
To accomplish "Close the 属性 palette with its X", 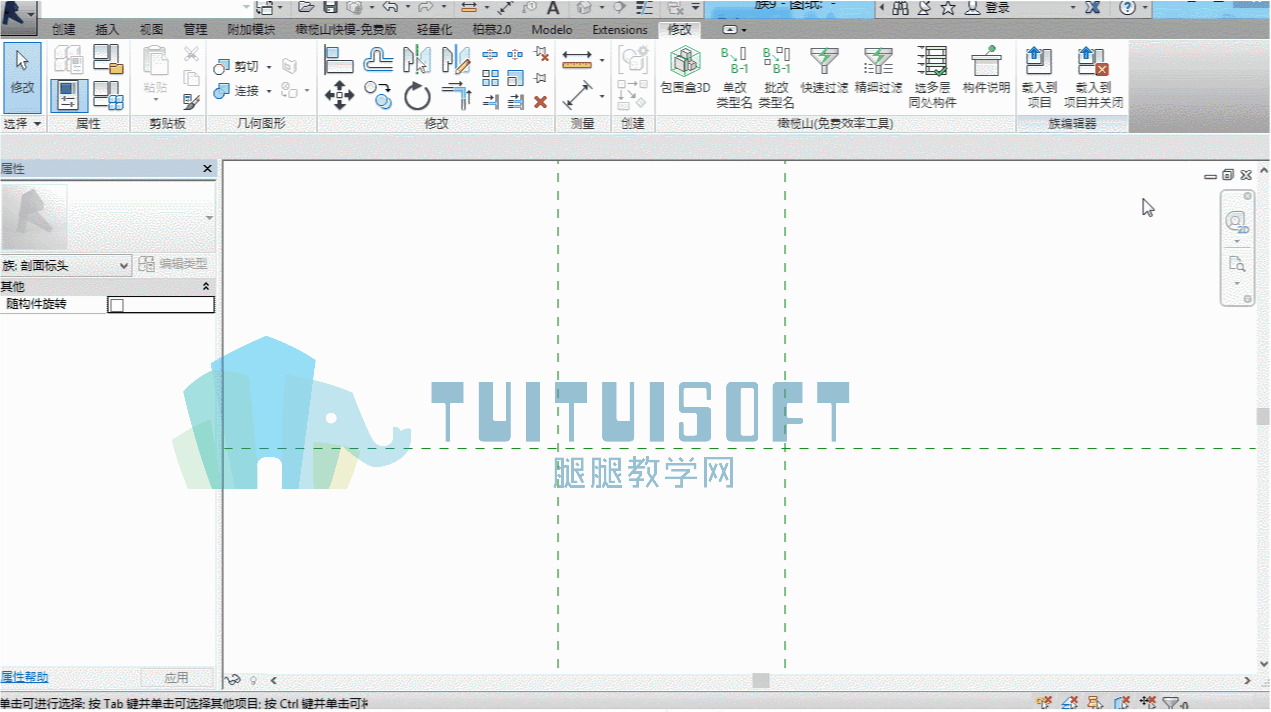I will tap(207, 169).
